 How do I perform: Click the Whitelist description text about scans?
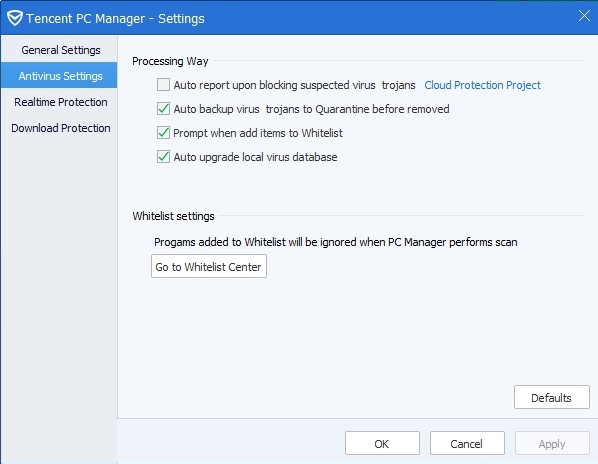(336, 242)
